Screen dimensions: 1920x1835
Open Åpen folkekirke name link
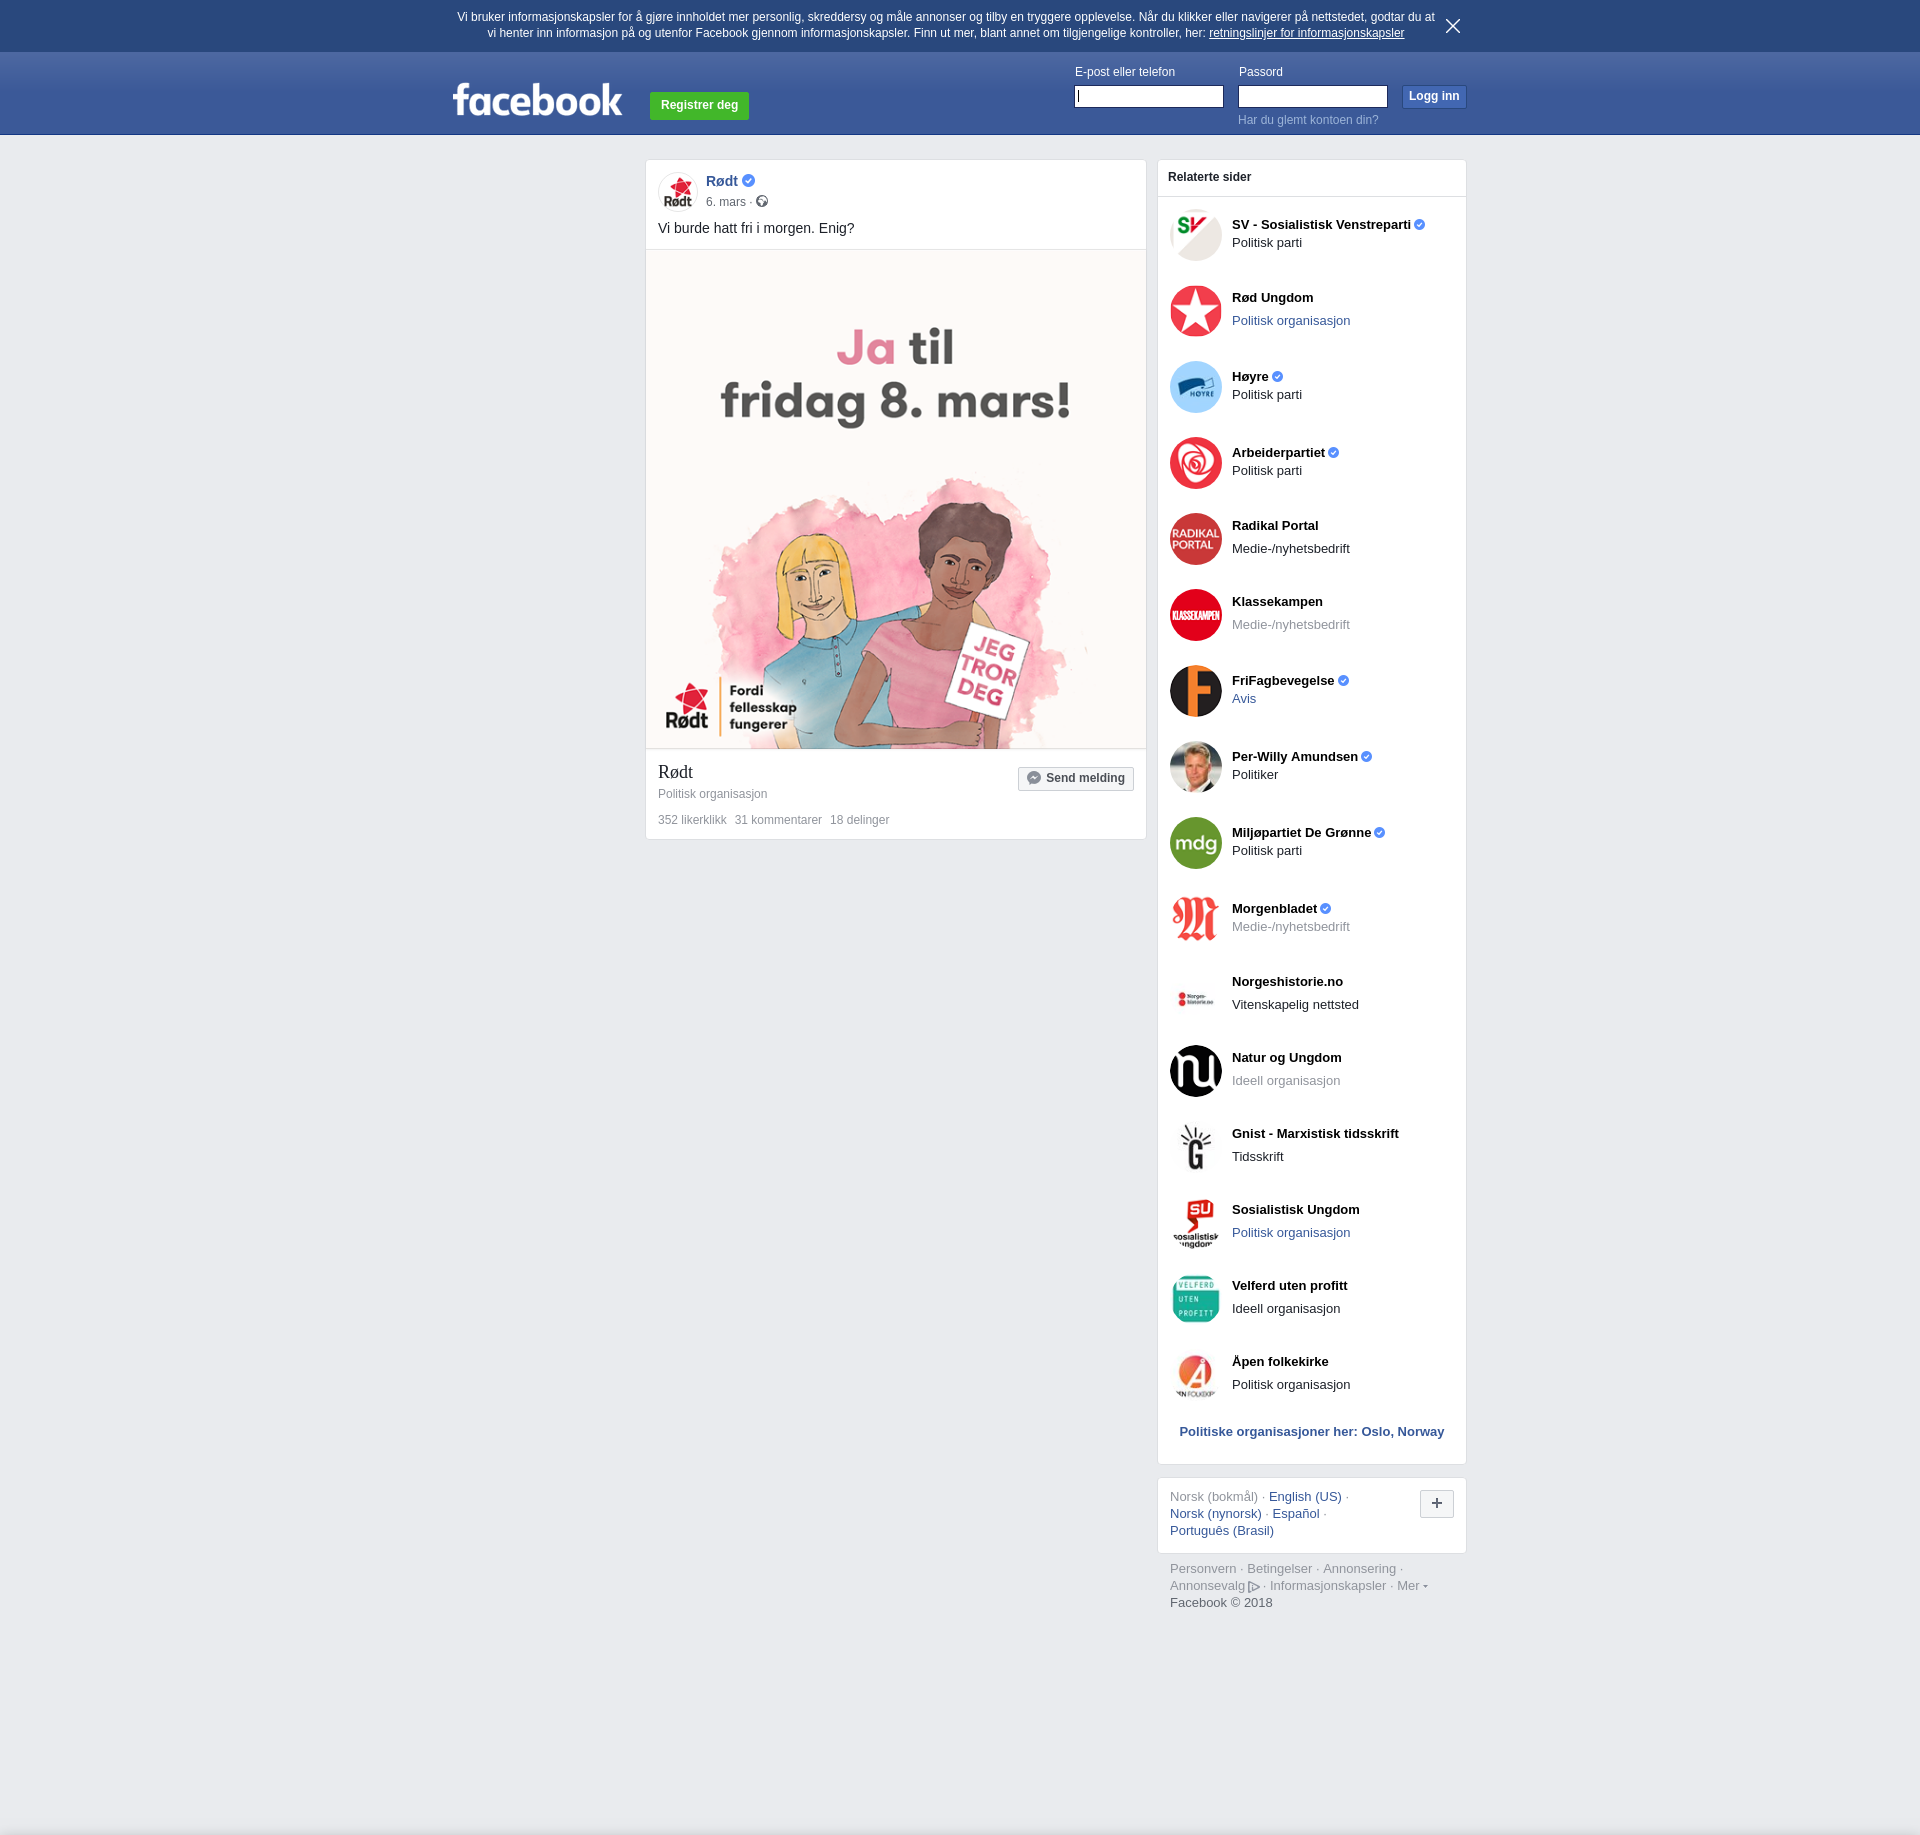[x=1280, y=1362]
